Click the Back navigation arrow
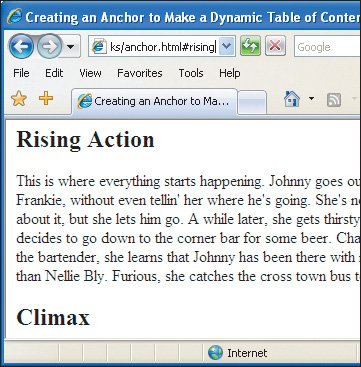The image size is (361, 367). 21,47
